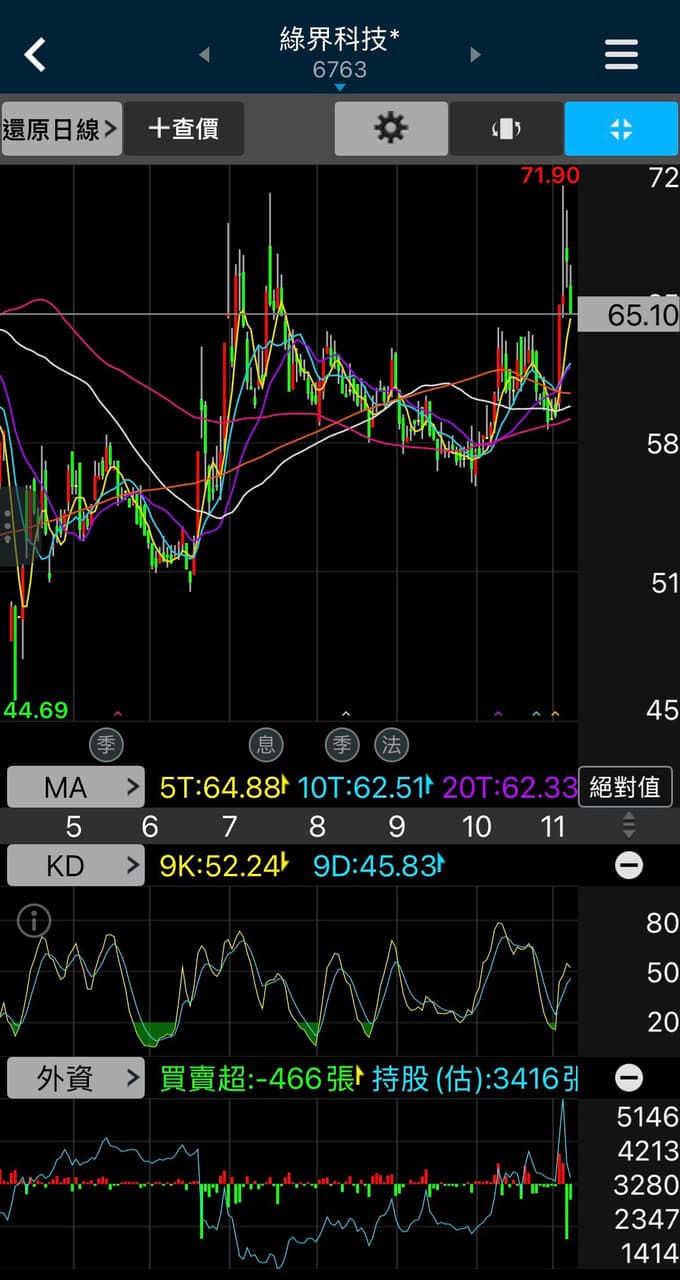Viewport: 680px width, 1280px height.
Task: Collapse the KD panel with minus icon
Action: [x=629, y=866]
